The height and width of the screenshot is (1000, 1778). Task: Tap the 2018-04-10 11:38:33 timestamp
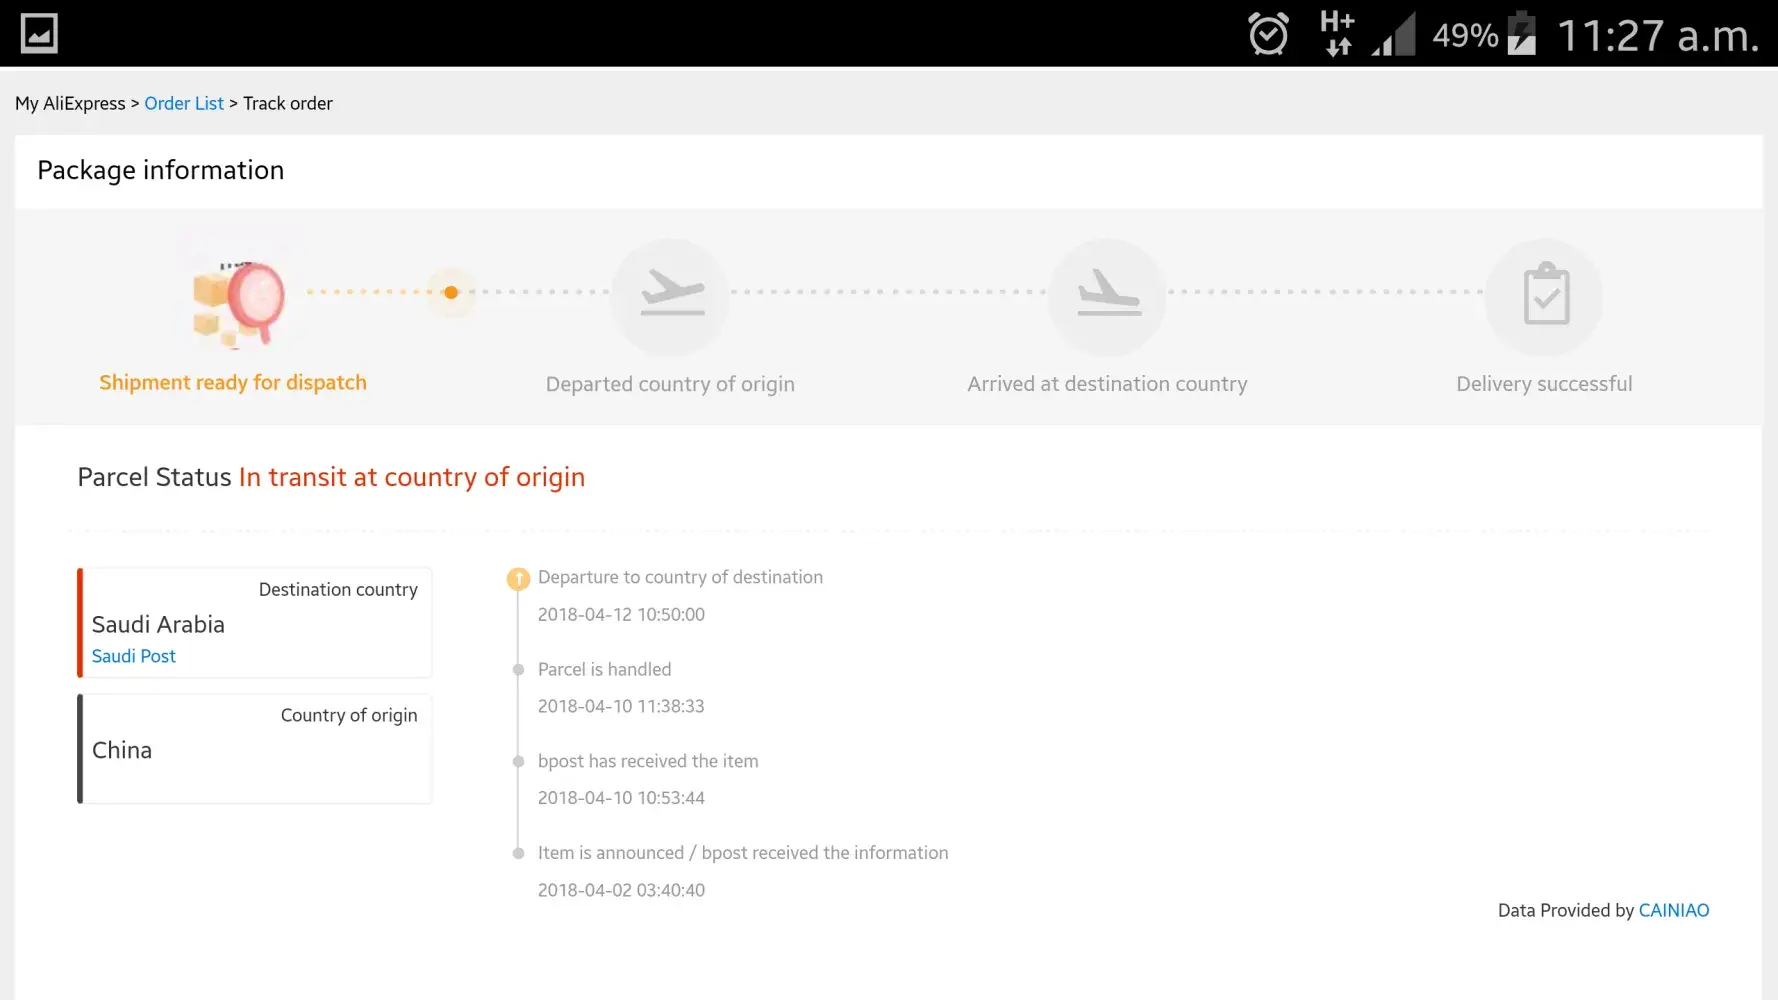click(621, 706)
